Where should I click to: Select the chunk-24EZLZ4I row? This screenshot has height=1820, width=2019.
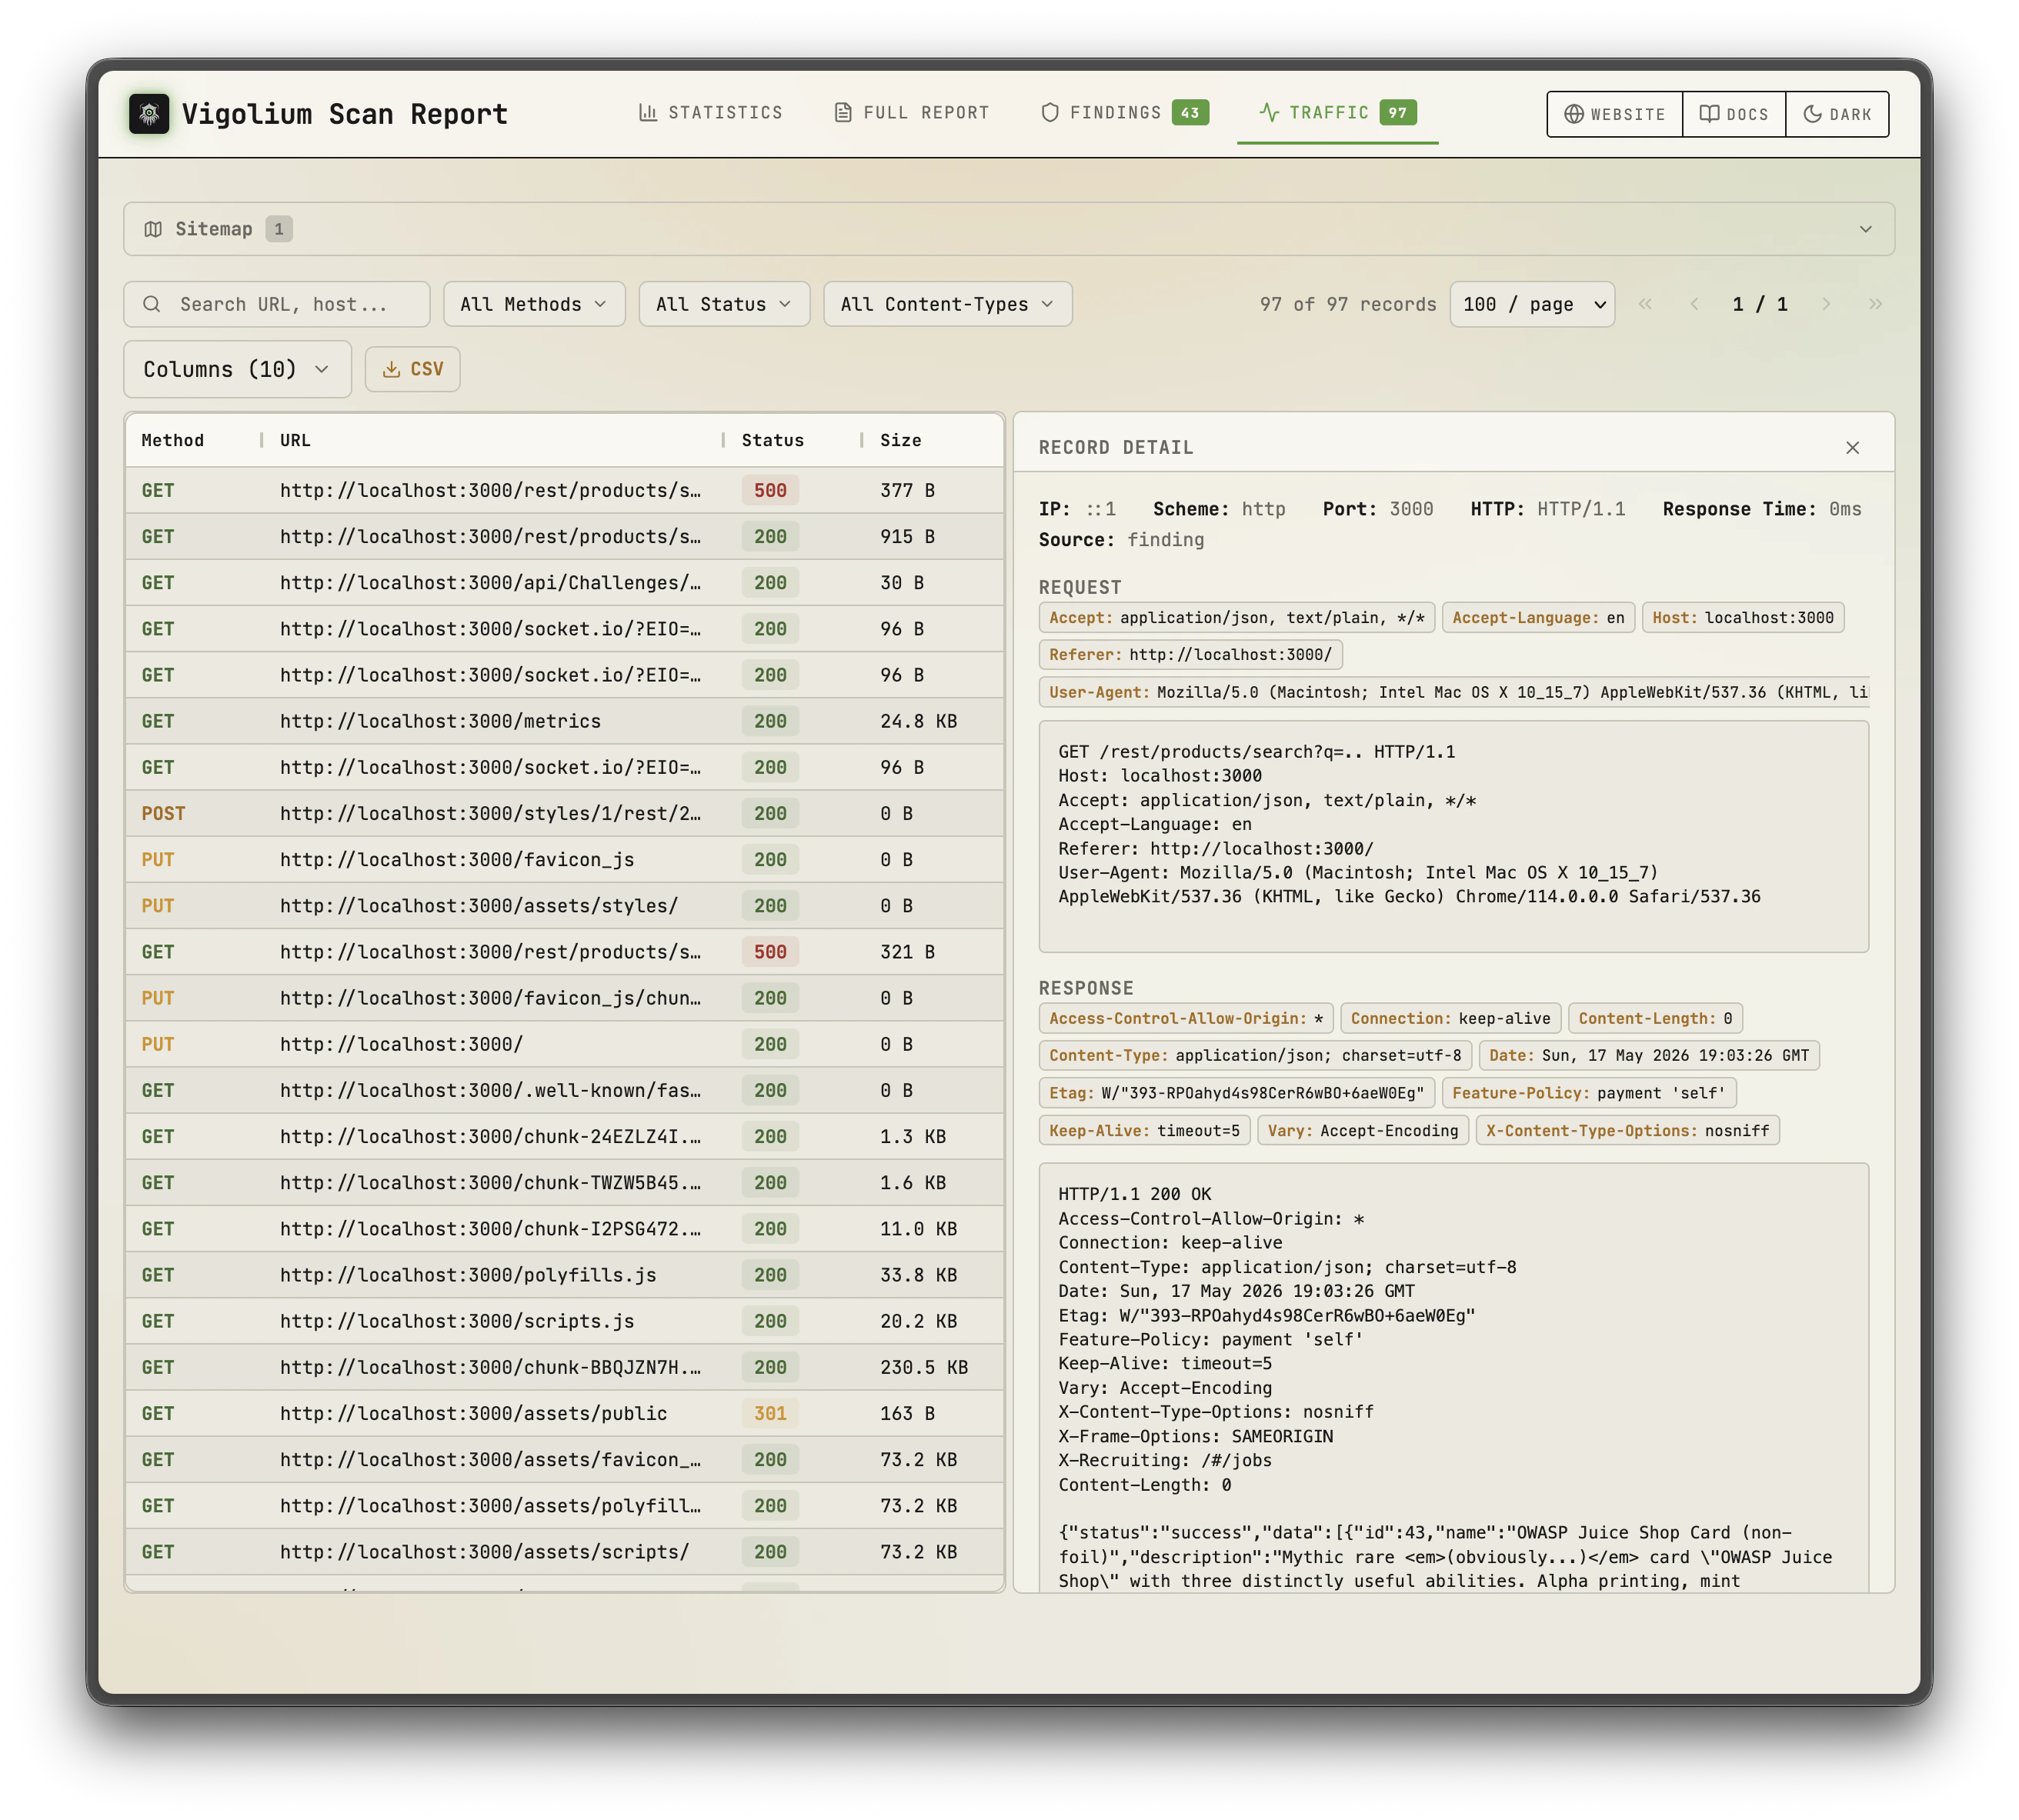(564, 1136)
